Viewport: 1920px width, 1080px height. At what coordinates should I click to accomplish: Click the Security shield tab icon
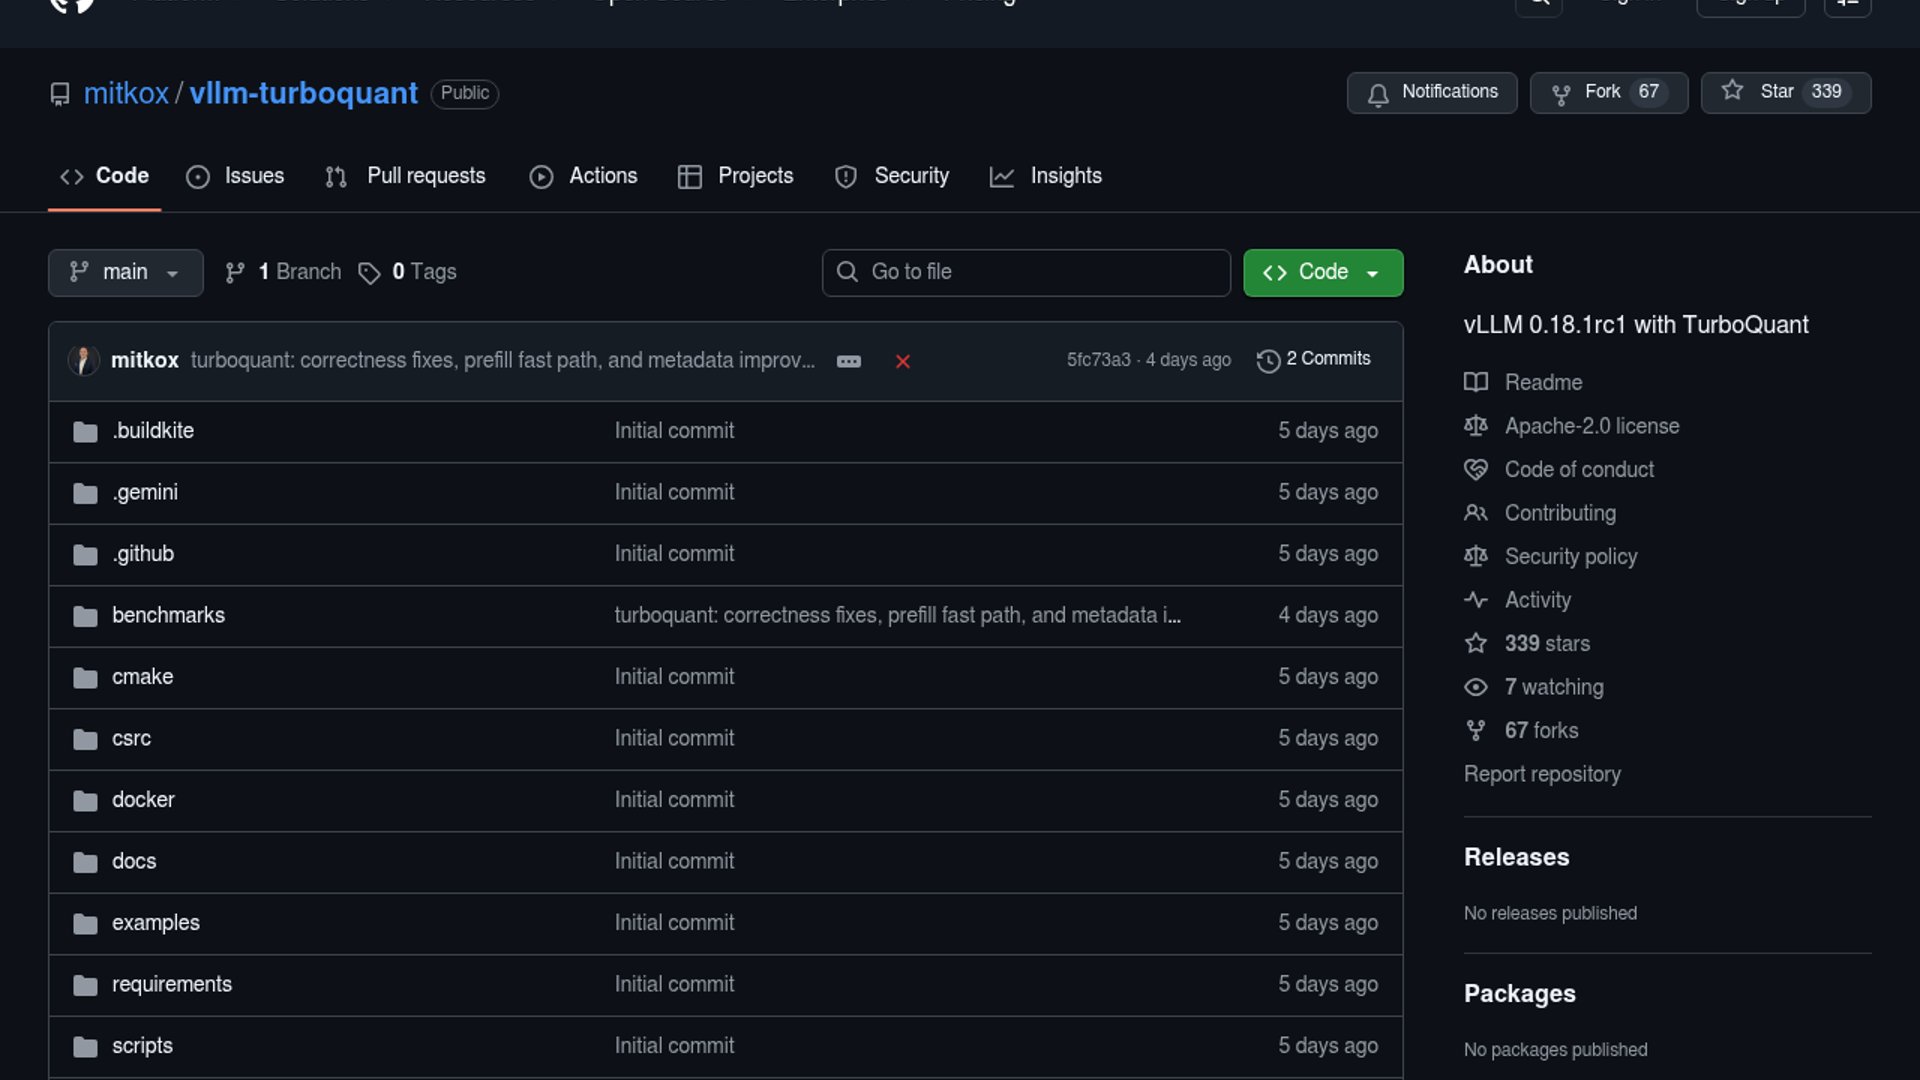(x=846, y=177)
